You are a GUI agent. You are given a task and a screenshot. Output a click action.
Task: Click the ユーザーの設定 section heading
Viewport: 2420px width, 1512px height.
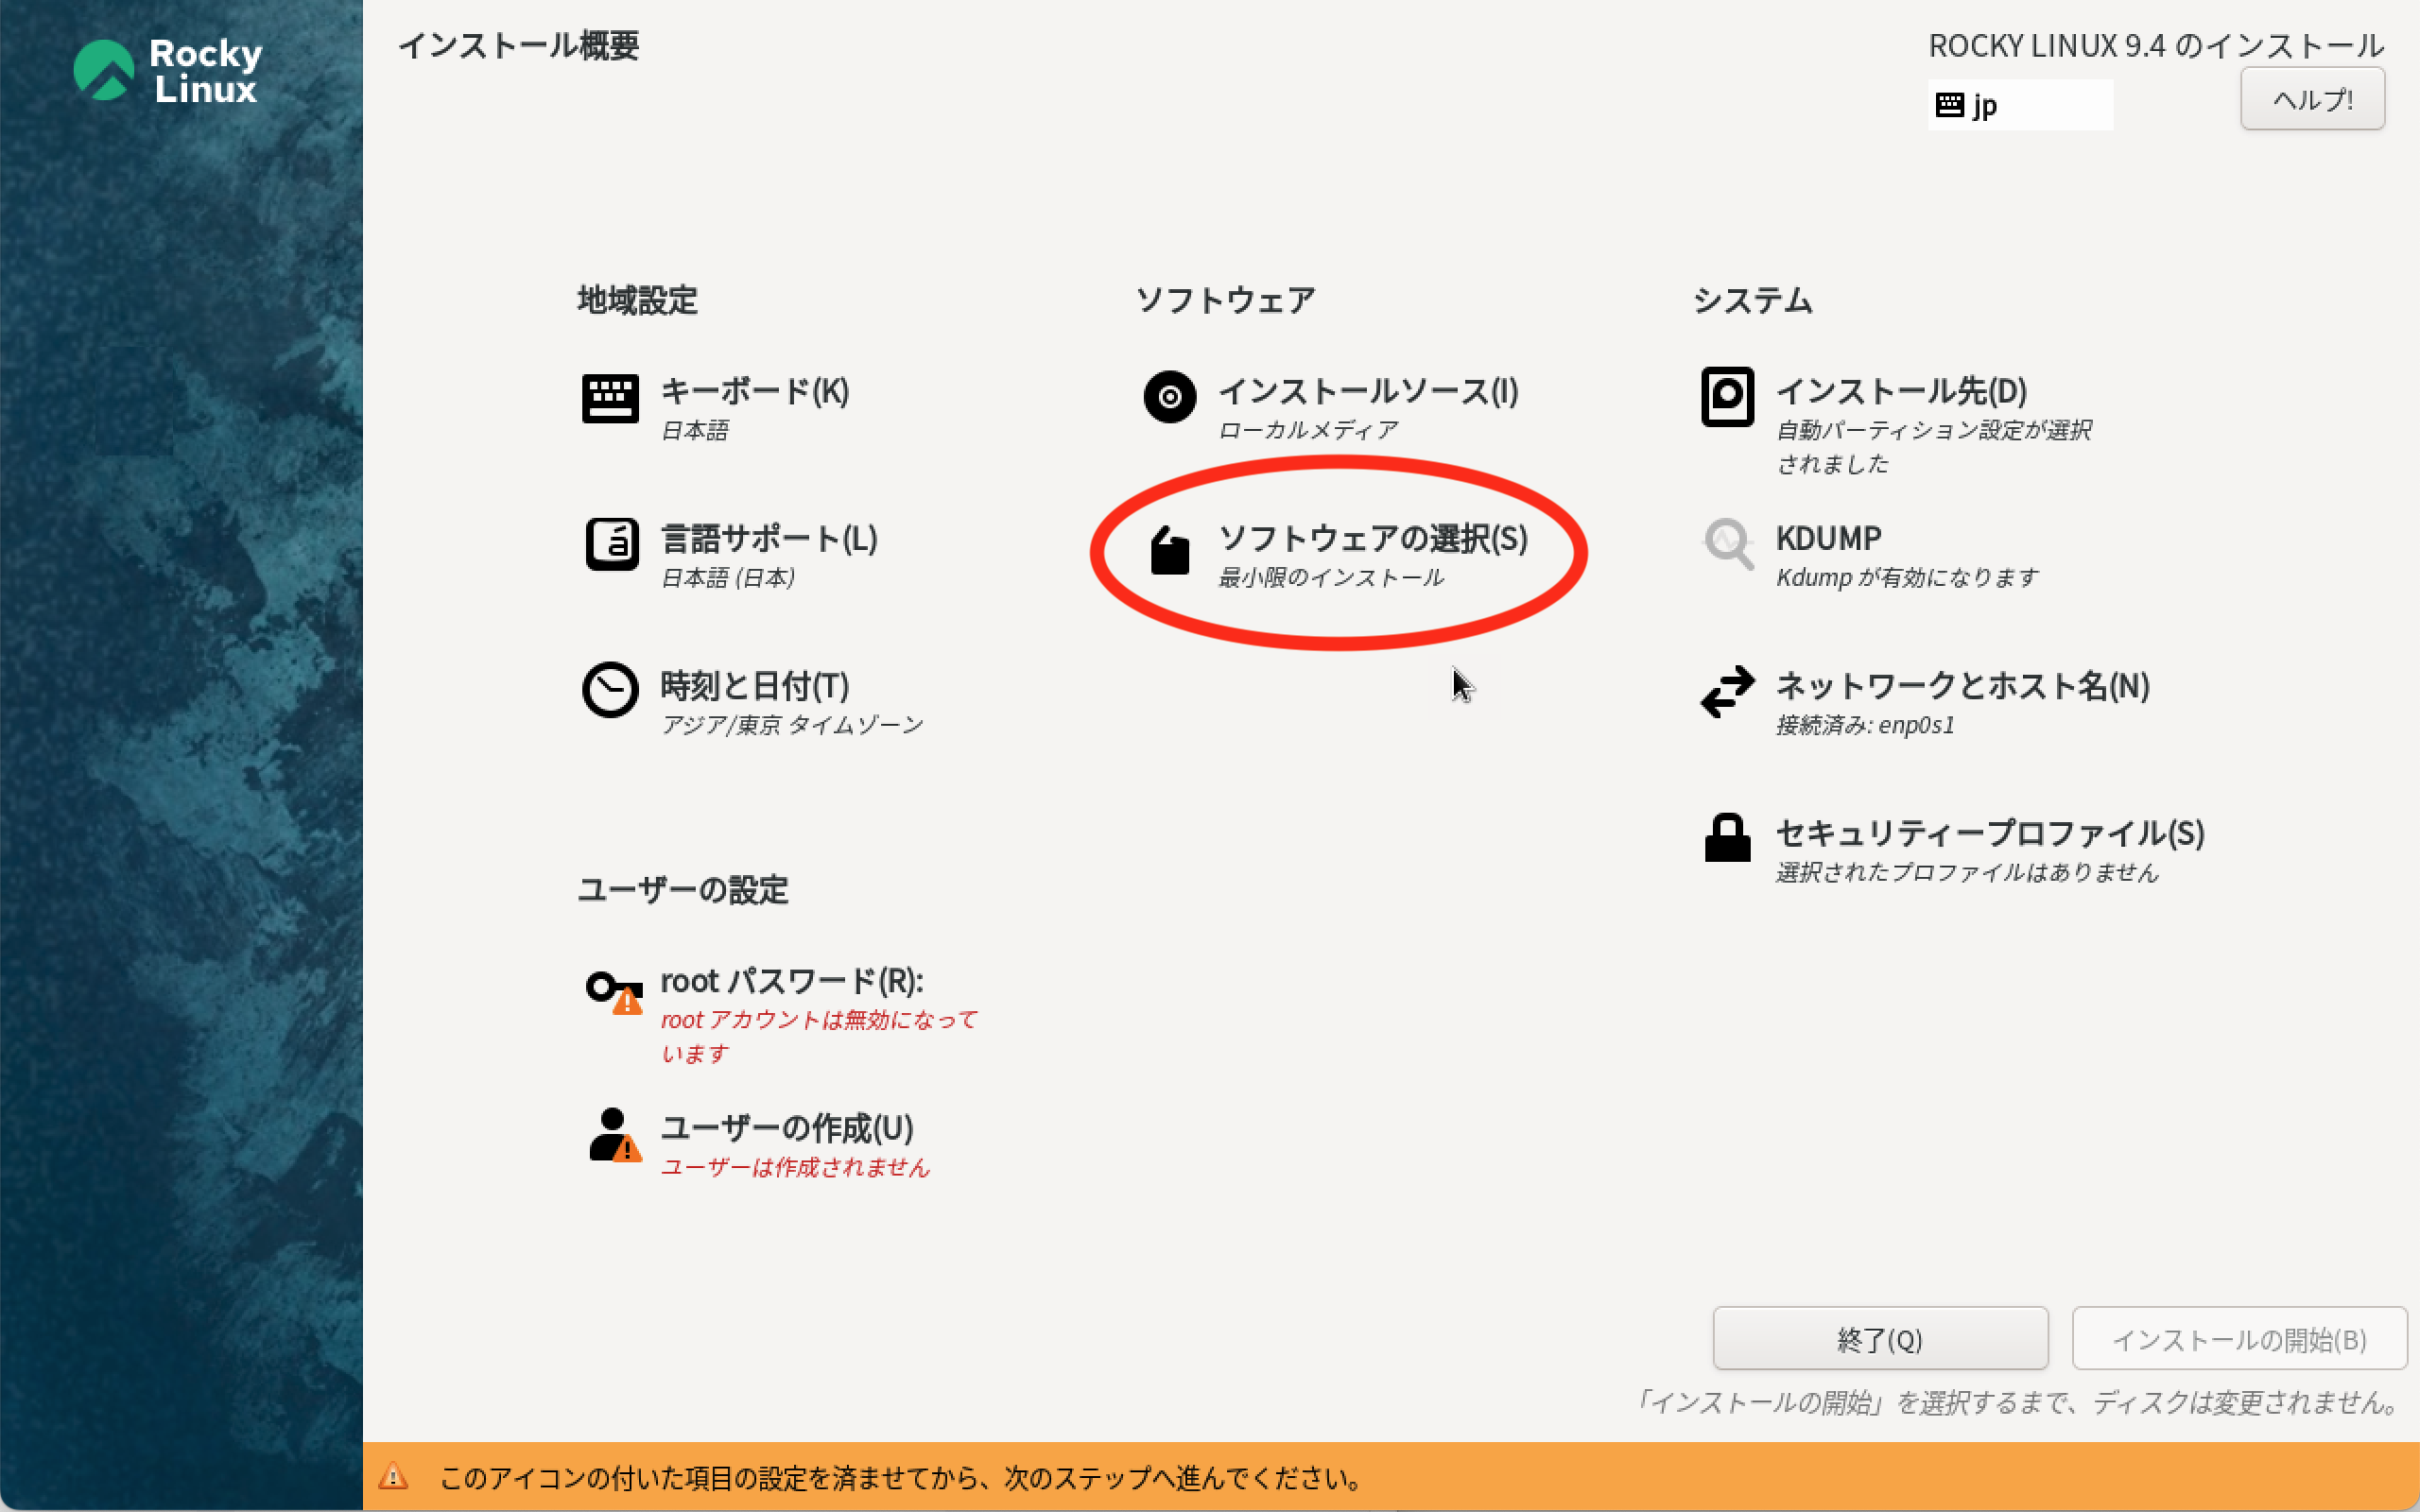click(x=683, y=889)
